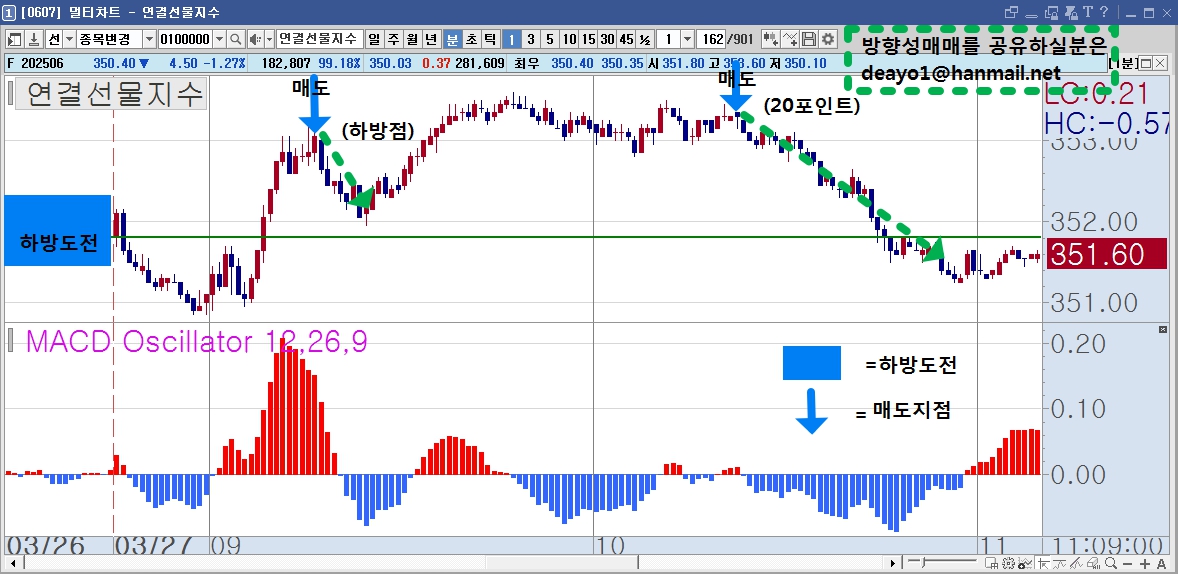This screenshot has height=574, width=1178.
Task: Click the diagonal line analysis icon
Action: pos(1076,563)
